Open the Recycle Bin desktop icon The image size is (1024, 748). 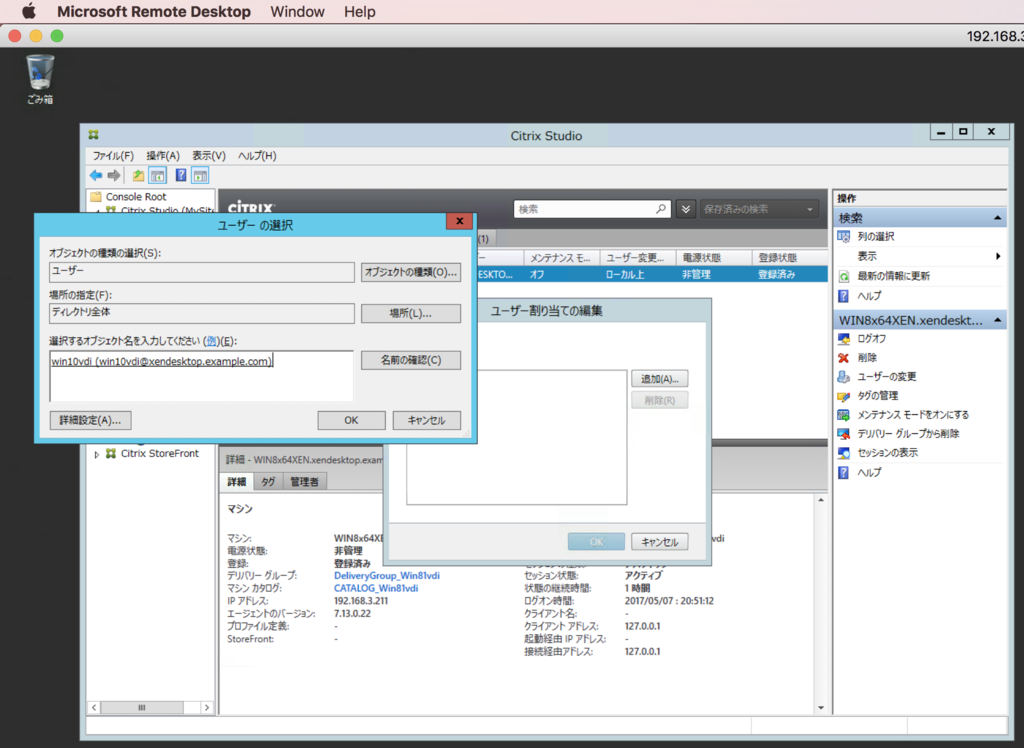[40, 79]
